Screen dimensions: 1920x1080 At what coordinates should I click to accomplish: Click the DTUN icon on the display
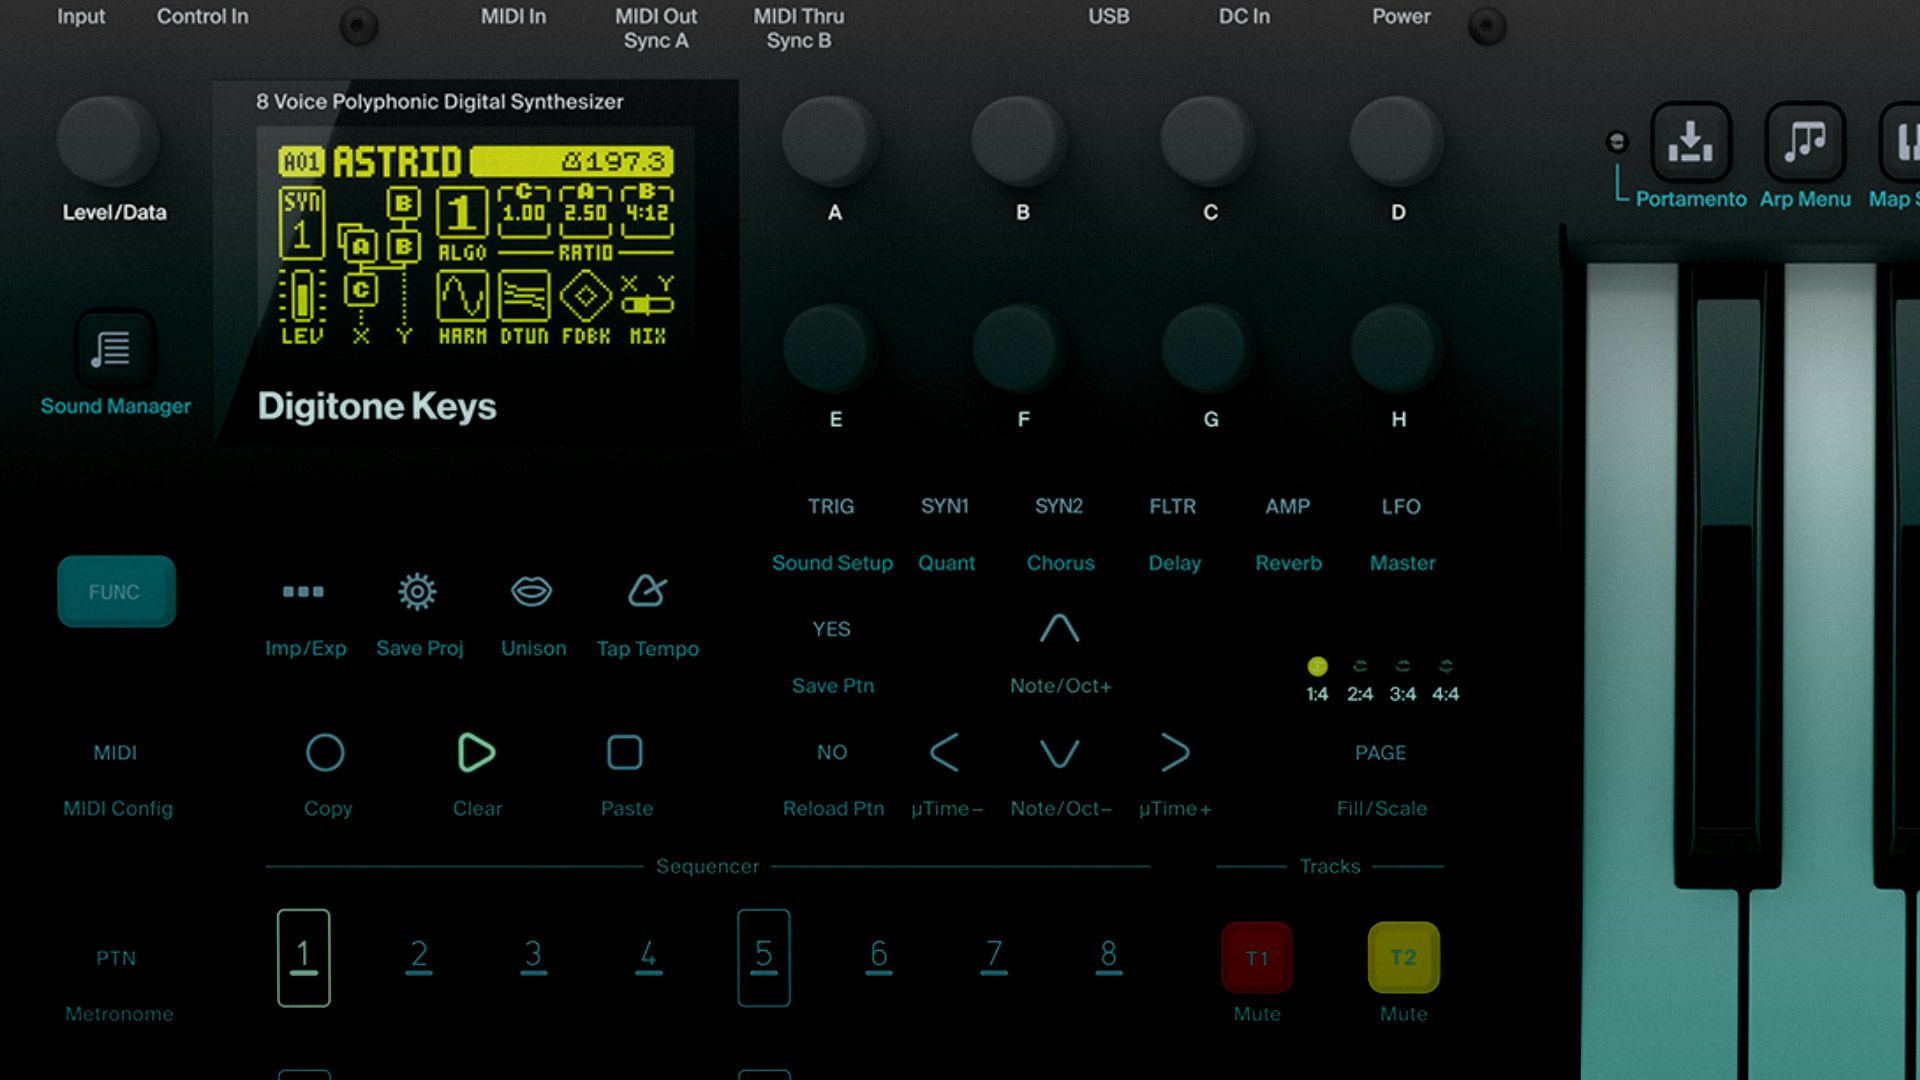point(524,297)
